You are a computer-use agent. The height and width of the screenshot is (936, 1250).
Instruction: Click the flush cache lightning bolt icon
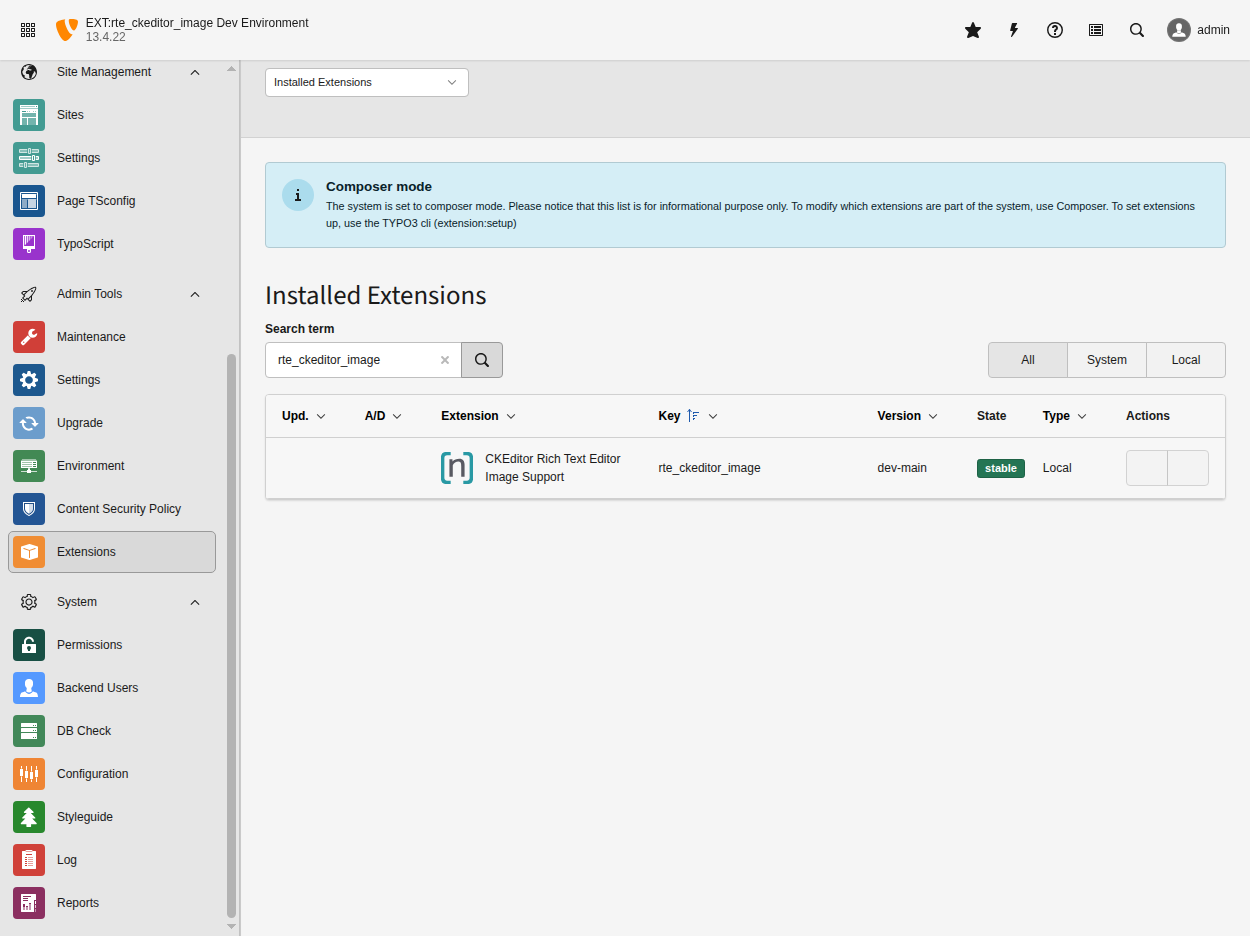tap(1013, 30)
